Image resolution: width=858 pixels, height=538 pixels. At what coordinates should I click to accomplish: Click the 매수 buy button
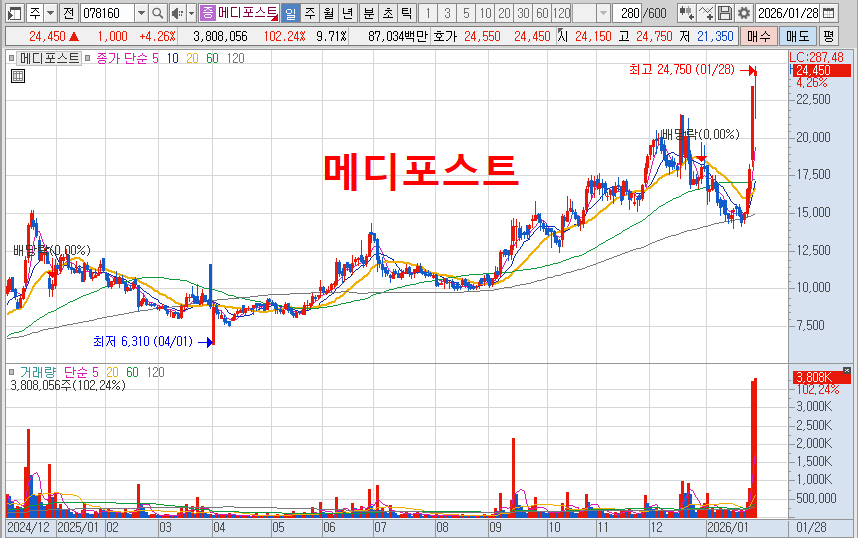click(758, 37)
